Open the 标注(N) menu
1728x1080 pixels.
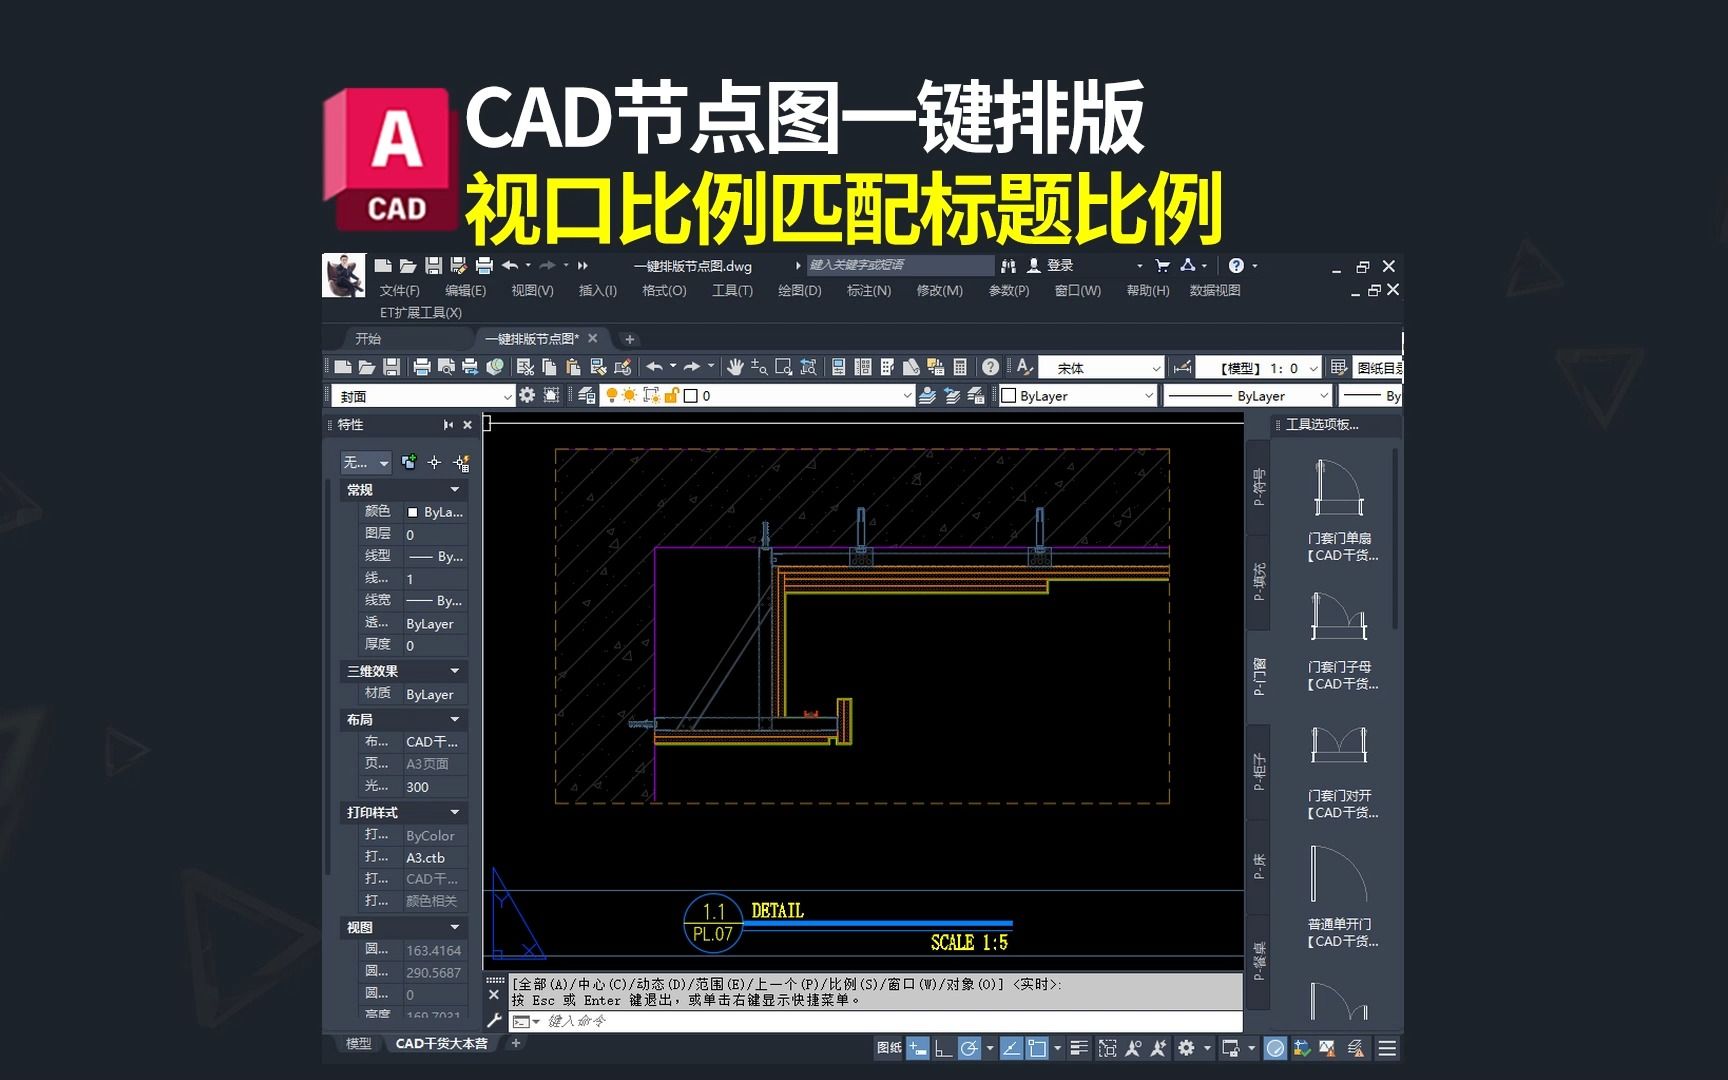[x=868, y=290]
